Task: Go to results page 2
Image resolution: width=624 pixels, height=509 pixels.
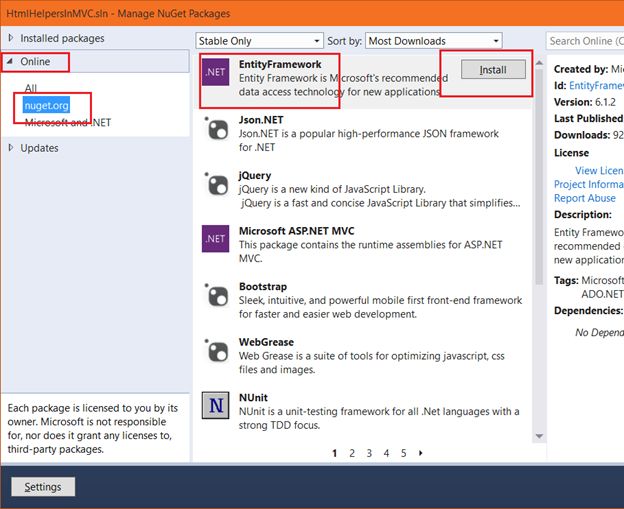Action: click(352, 453)
